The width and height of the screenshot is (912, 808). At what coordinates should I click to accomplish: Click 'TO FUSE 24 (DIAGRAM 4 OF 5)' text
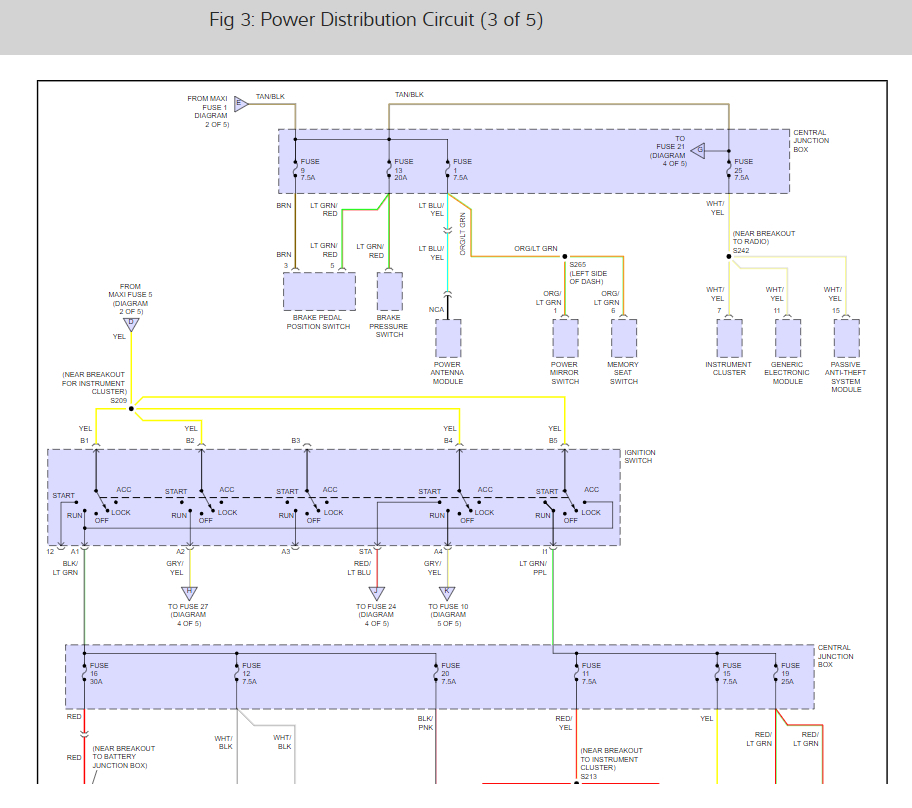(376, 615)
